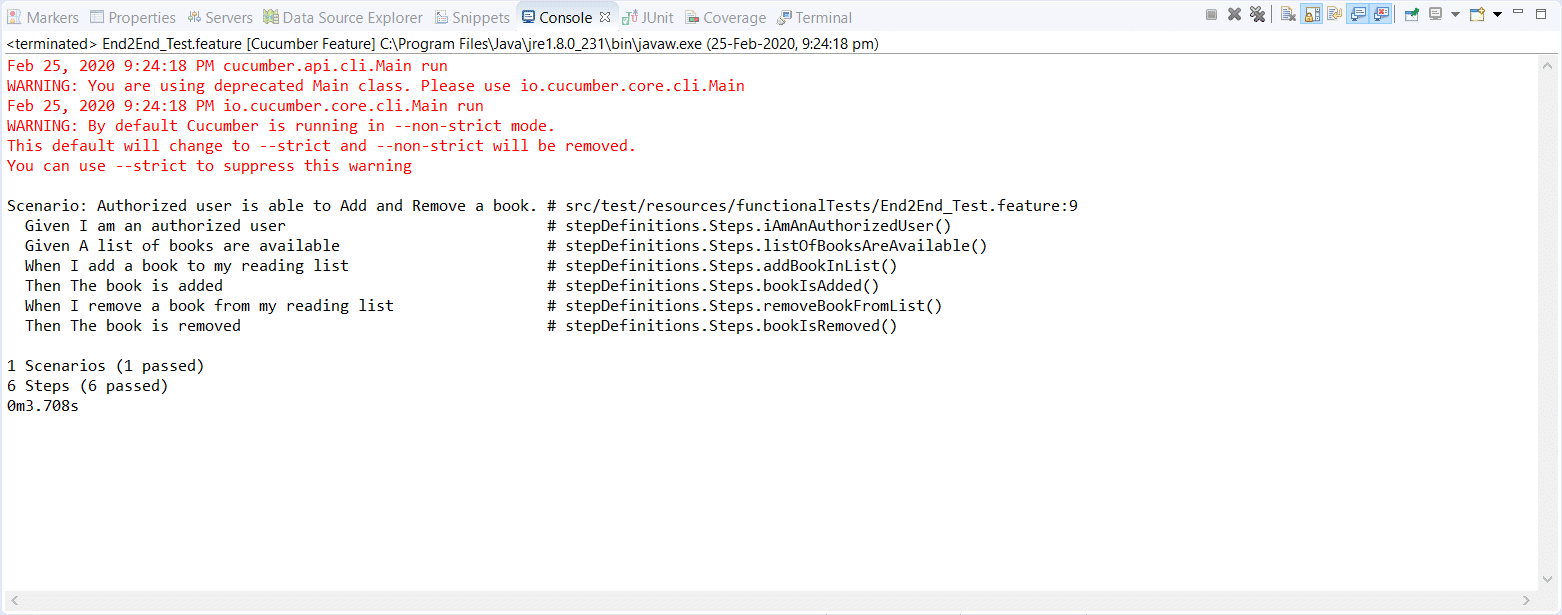Click the Display Selected Console icon
This screenshot has width=1562, height=615.
(x=1434, y=14)
